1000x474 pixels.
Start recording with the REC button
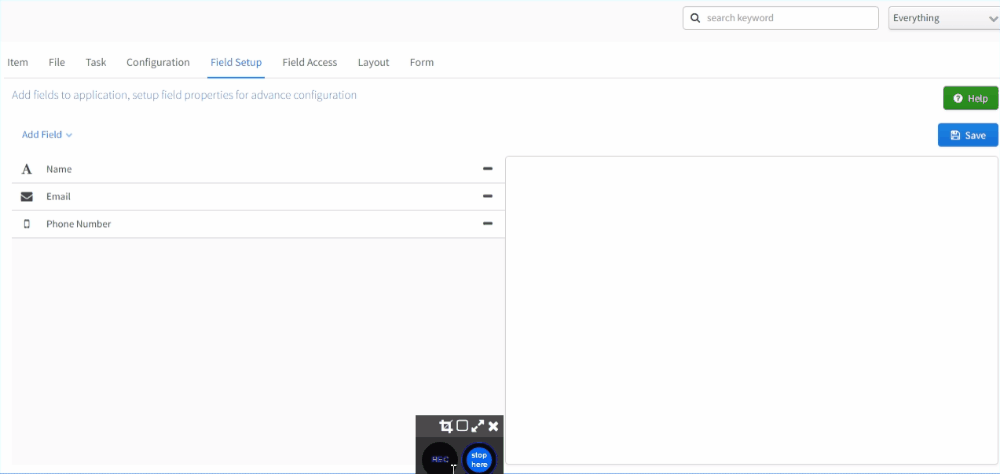440,459
